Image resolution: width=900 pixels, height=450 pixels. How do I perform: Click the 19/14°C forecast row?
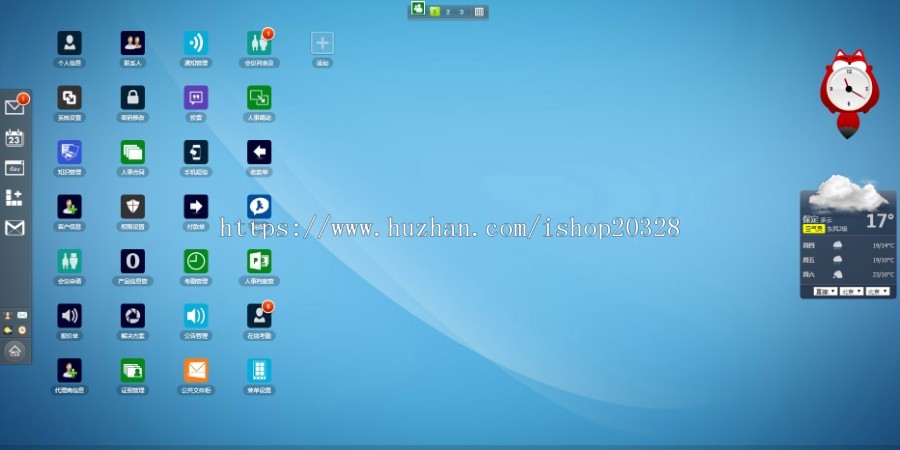(x=848, y=246)
